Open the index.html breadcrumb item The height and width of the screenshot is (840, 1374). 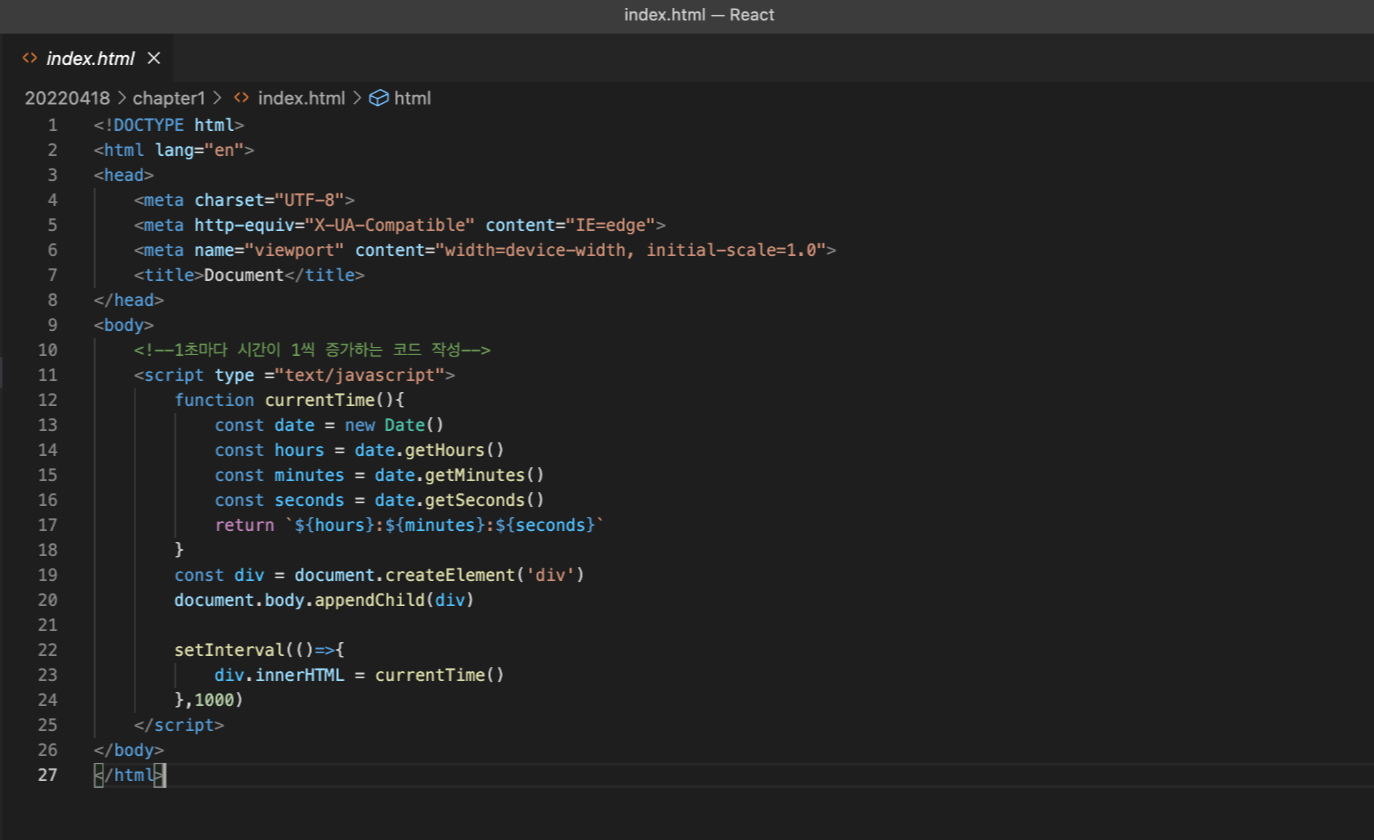click(x=301, y=98)
